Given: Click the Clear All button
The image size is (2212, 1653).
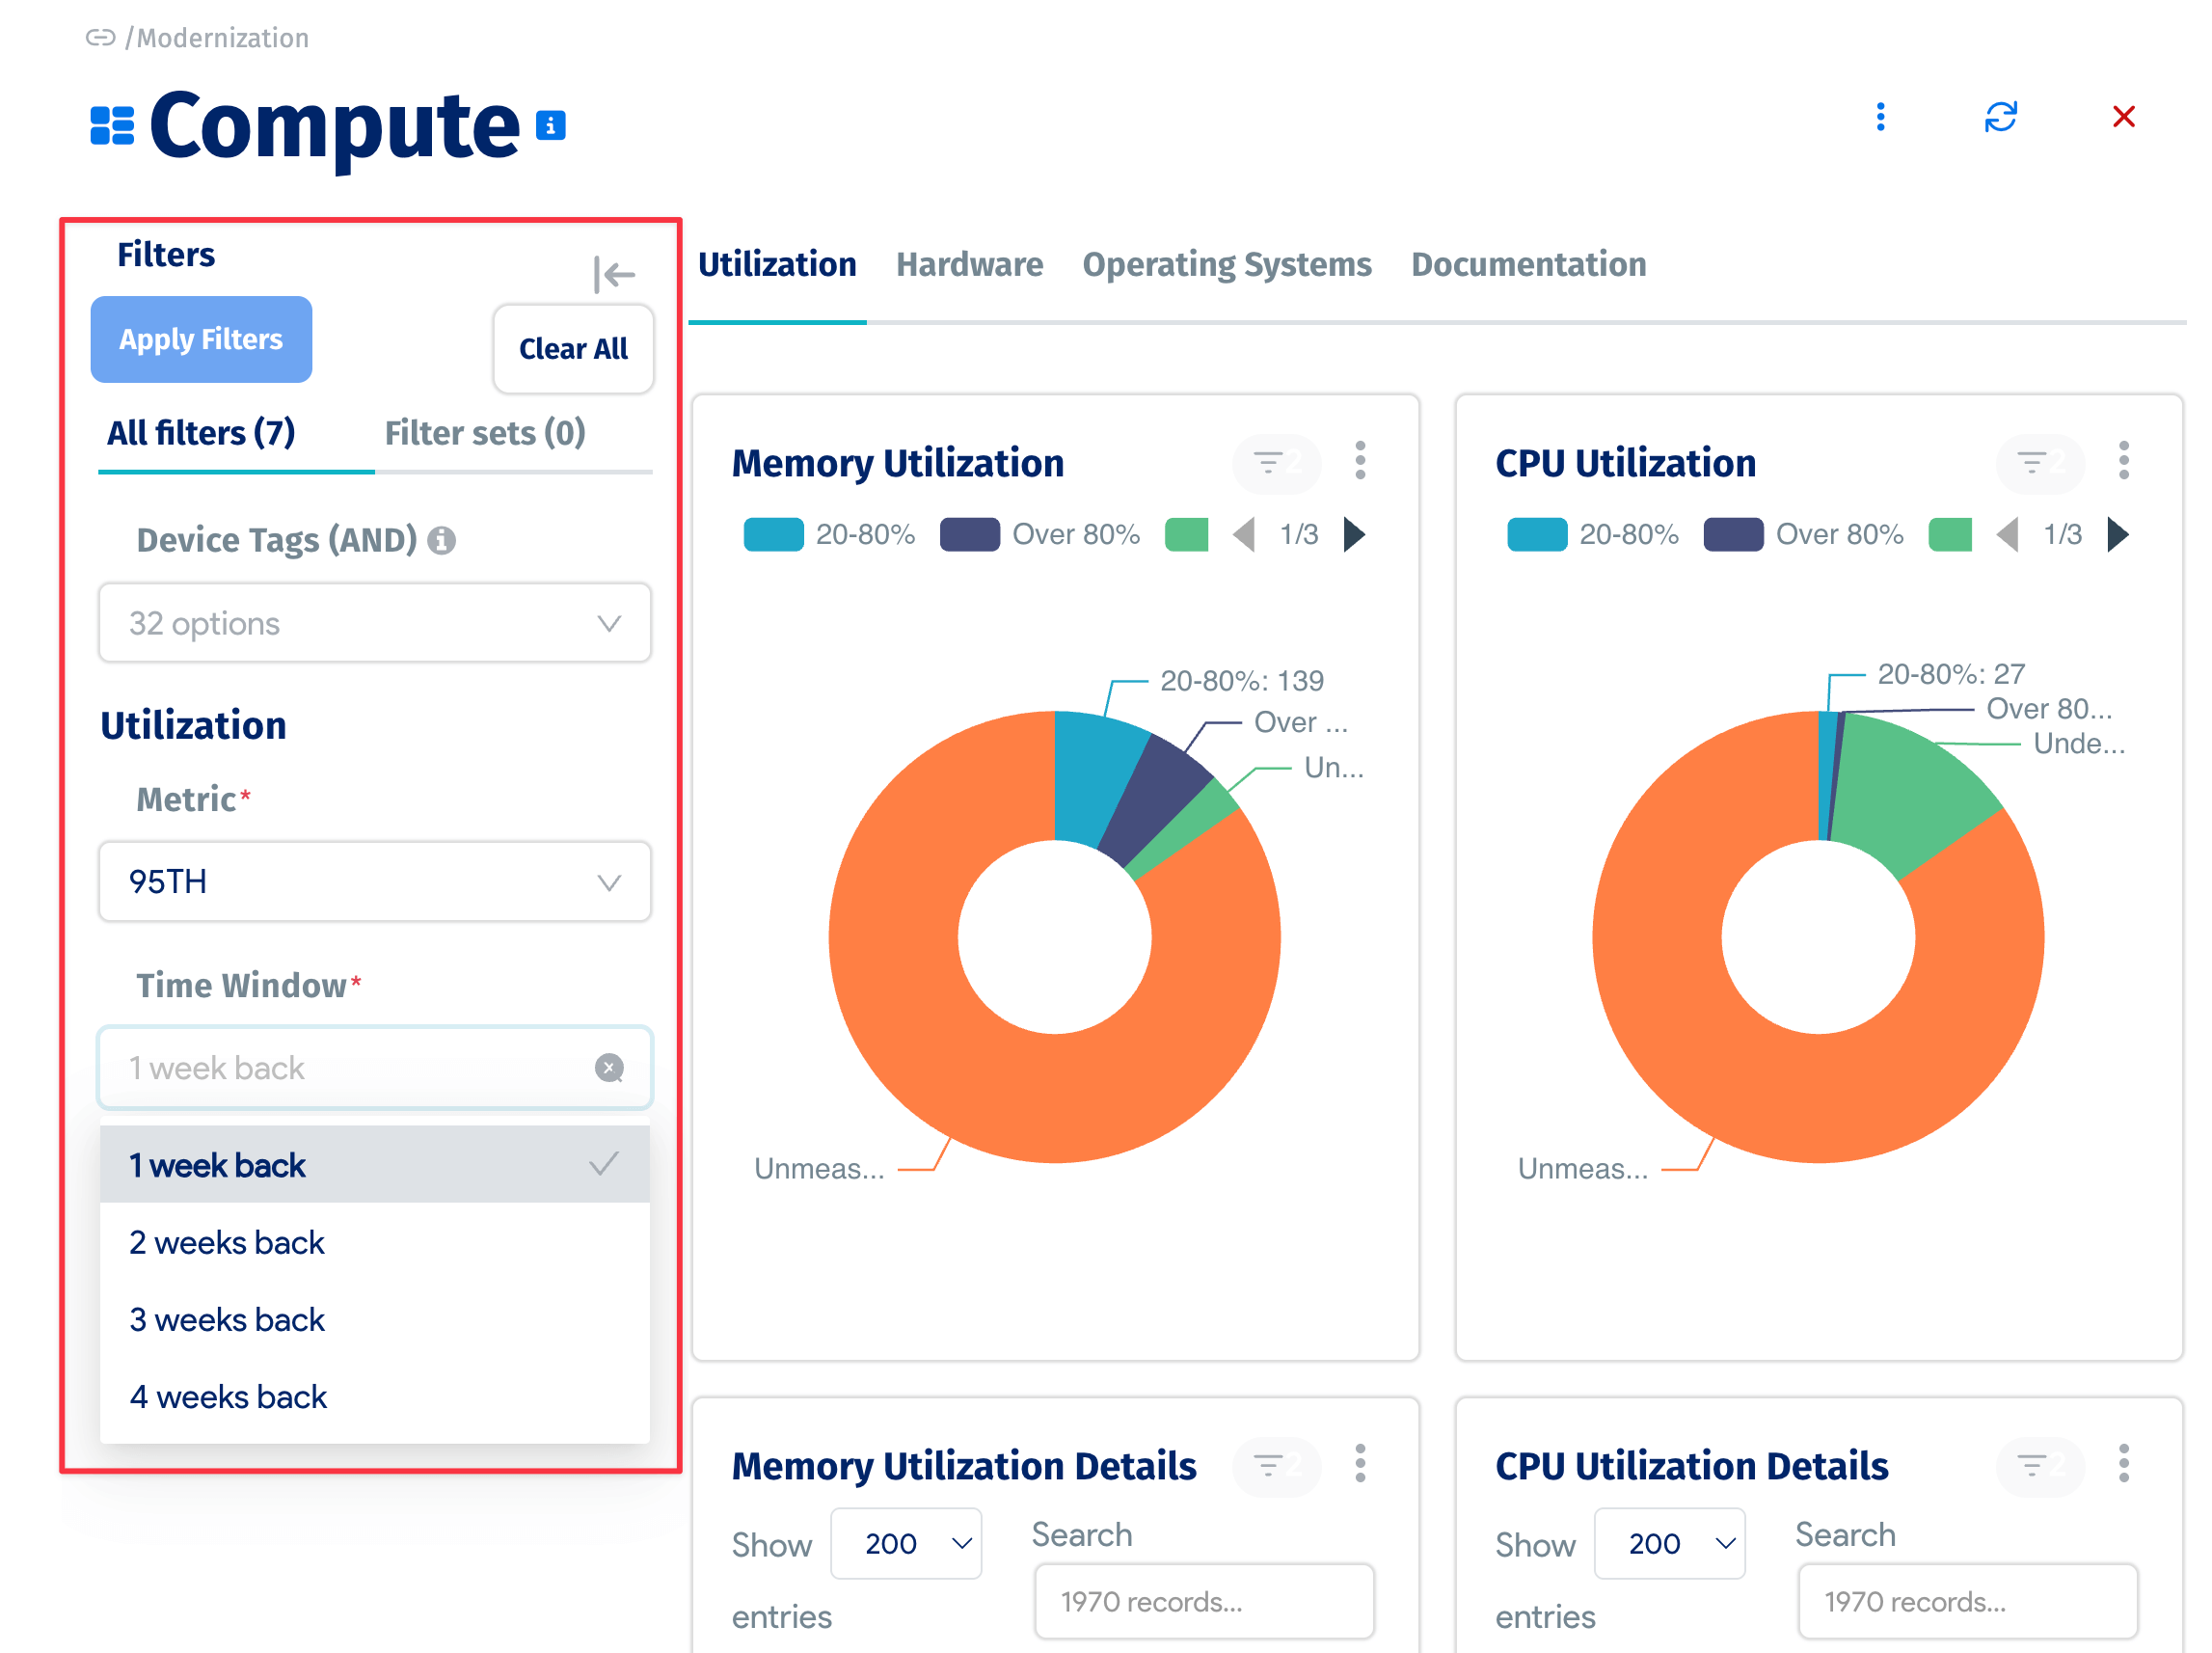Looking at the screenshot, I should click(573, 349).
